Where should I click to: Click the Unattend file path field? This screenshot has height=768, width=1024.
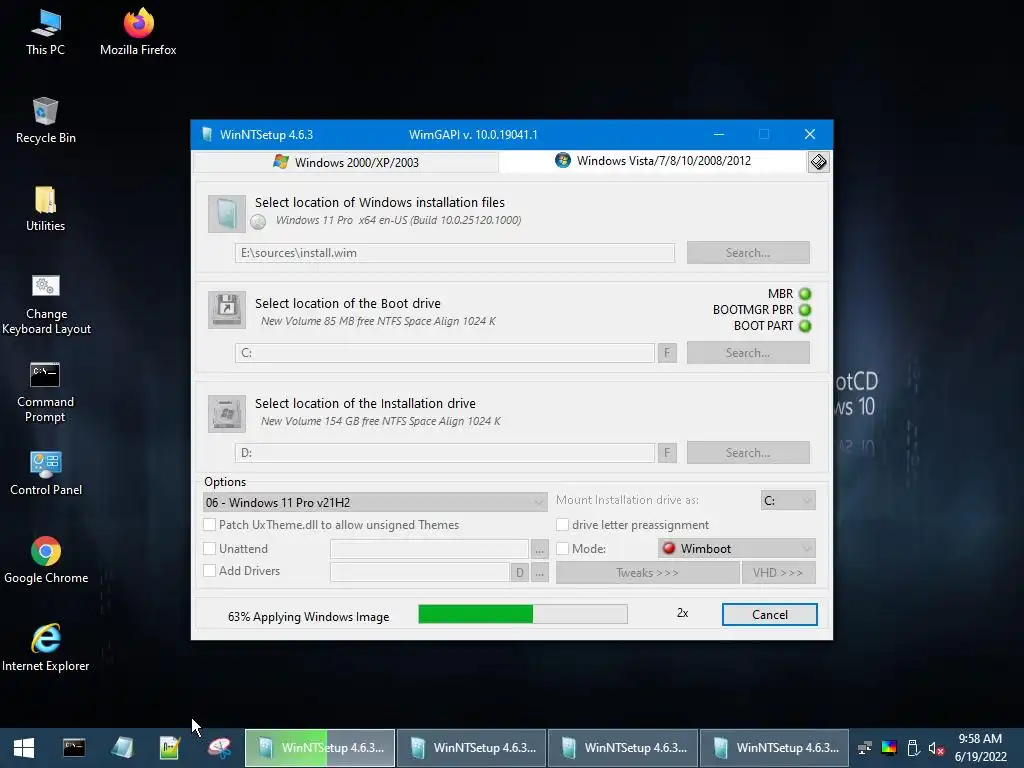[x=429, y=549]
